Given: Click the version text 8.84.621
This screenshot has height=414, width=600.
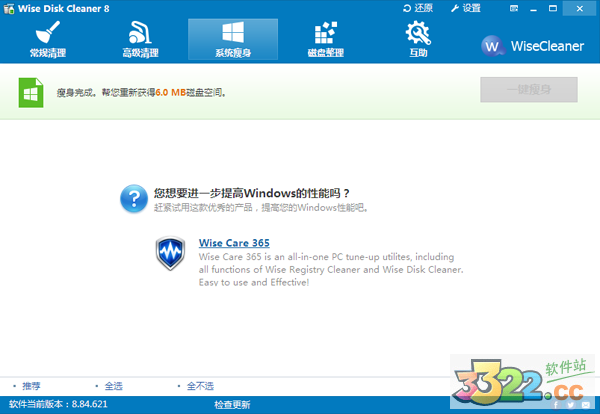Looking at the screenshot, I should coord(90,404).
